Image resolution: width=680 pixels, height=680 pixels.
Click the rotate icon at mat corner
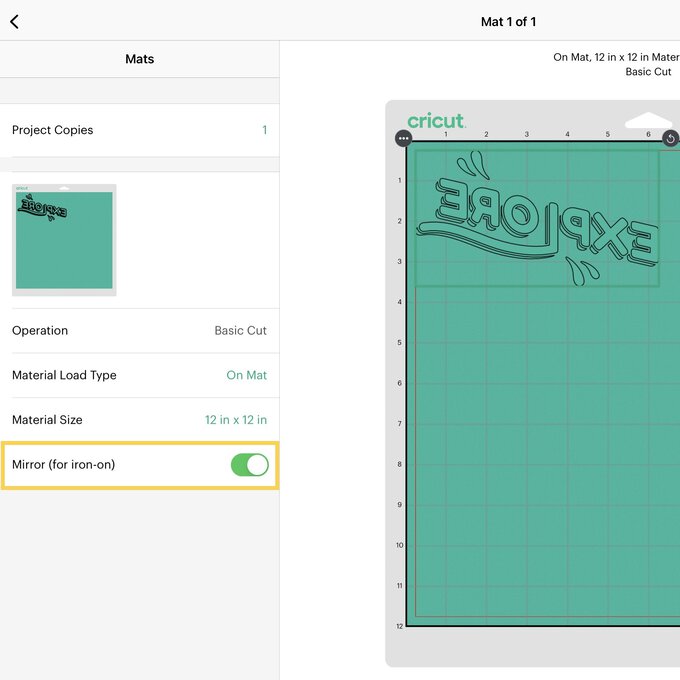coord(671,139)
